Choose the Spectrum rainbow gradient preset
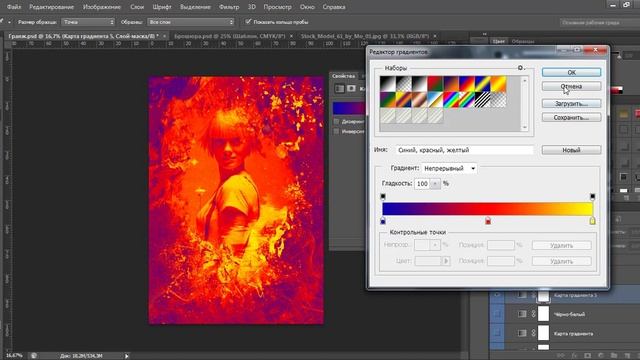Screen dimensions: 640x360 pyautogui.click(x=451, y=100)
